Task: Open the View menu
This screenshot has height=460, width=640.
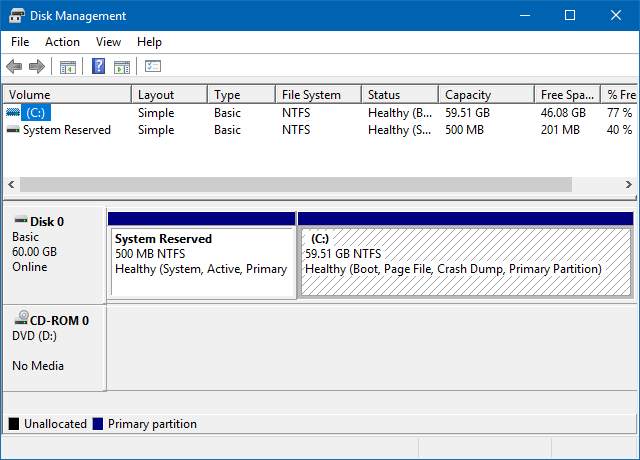Action: coord(108,42)
